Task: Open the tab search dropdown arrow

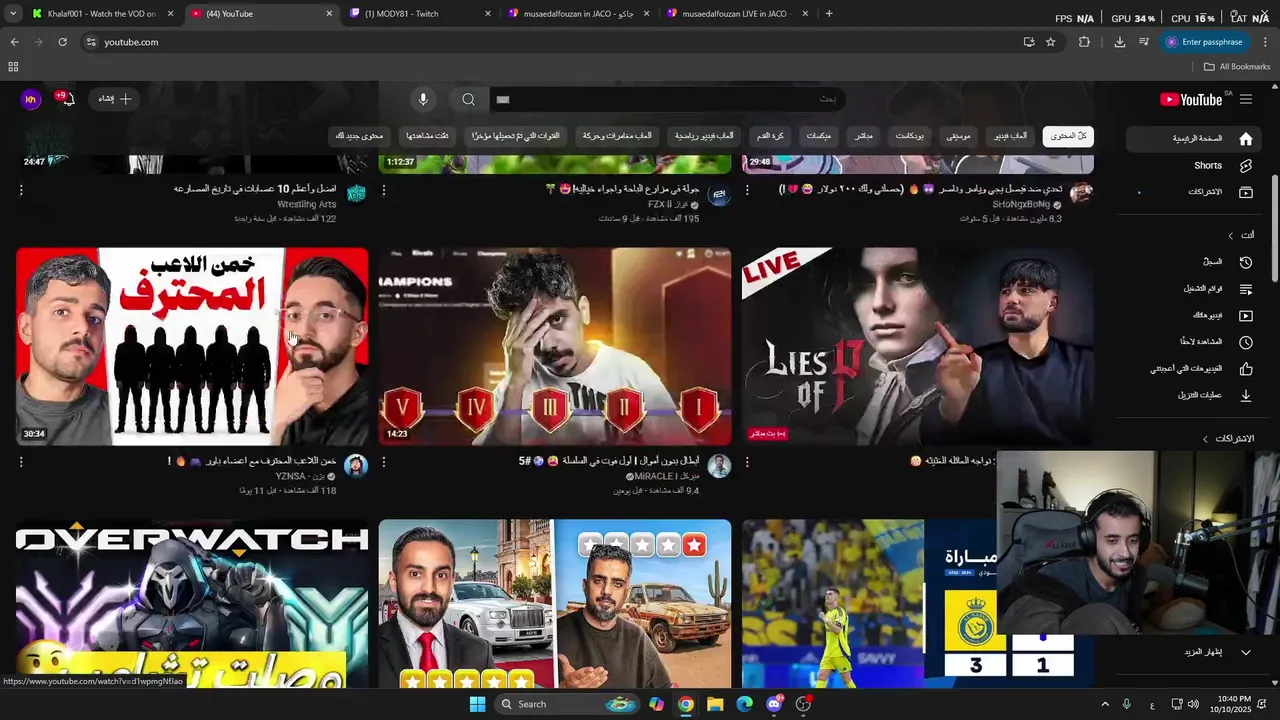Action: tap(11, 14)
